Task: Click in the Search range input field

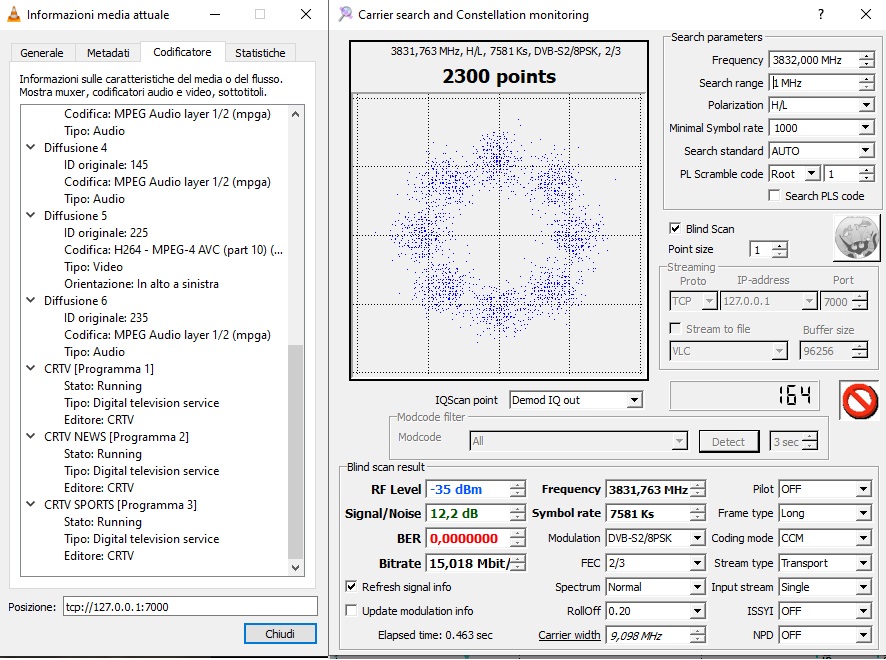Action: pos(814,83)
